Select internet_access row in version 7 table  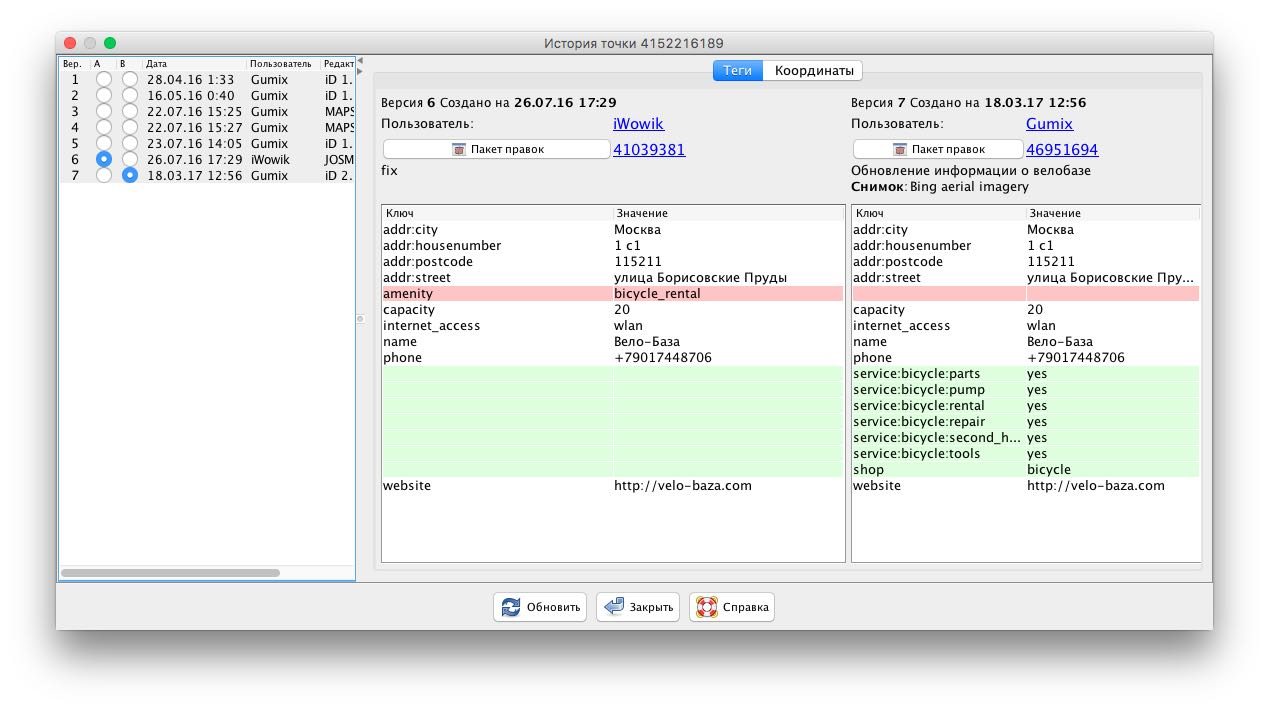click(1026, 326)
